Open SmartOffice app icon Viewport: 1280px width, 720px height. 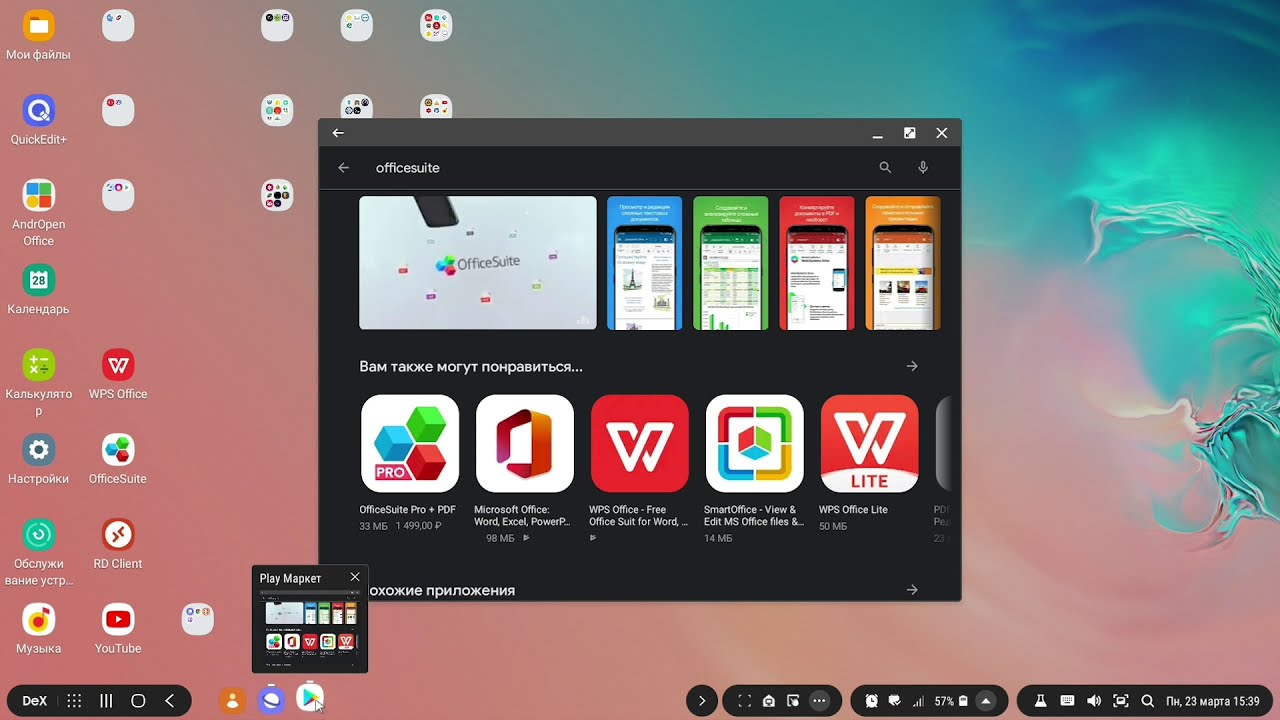point(755,444)
